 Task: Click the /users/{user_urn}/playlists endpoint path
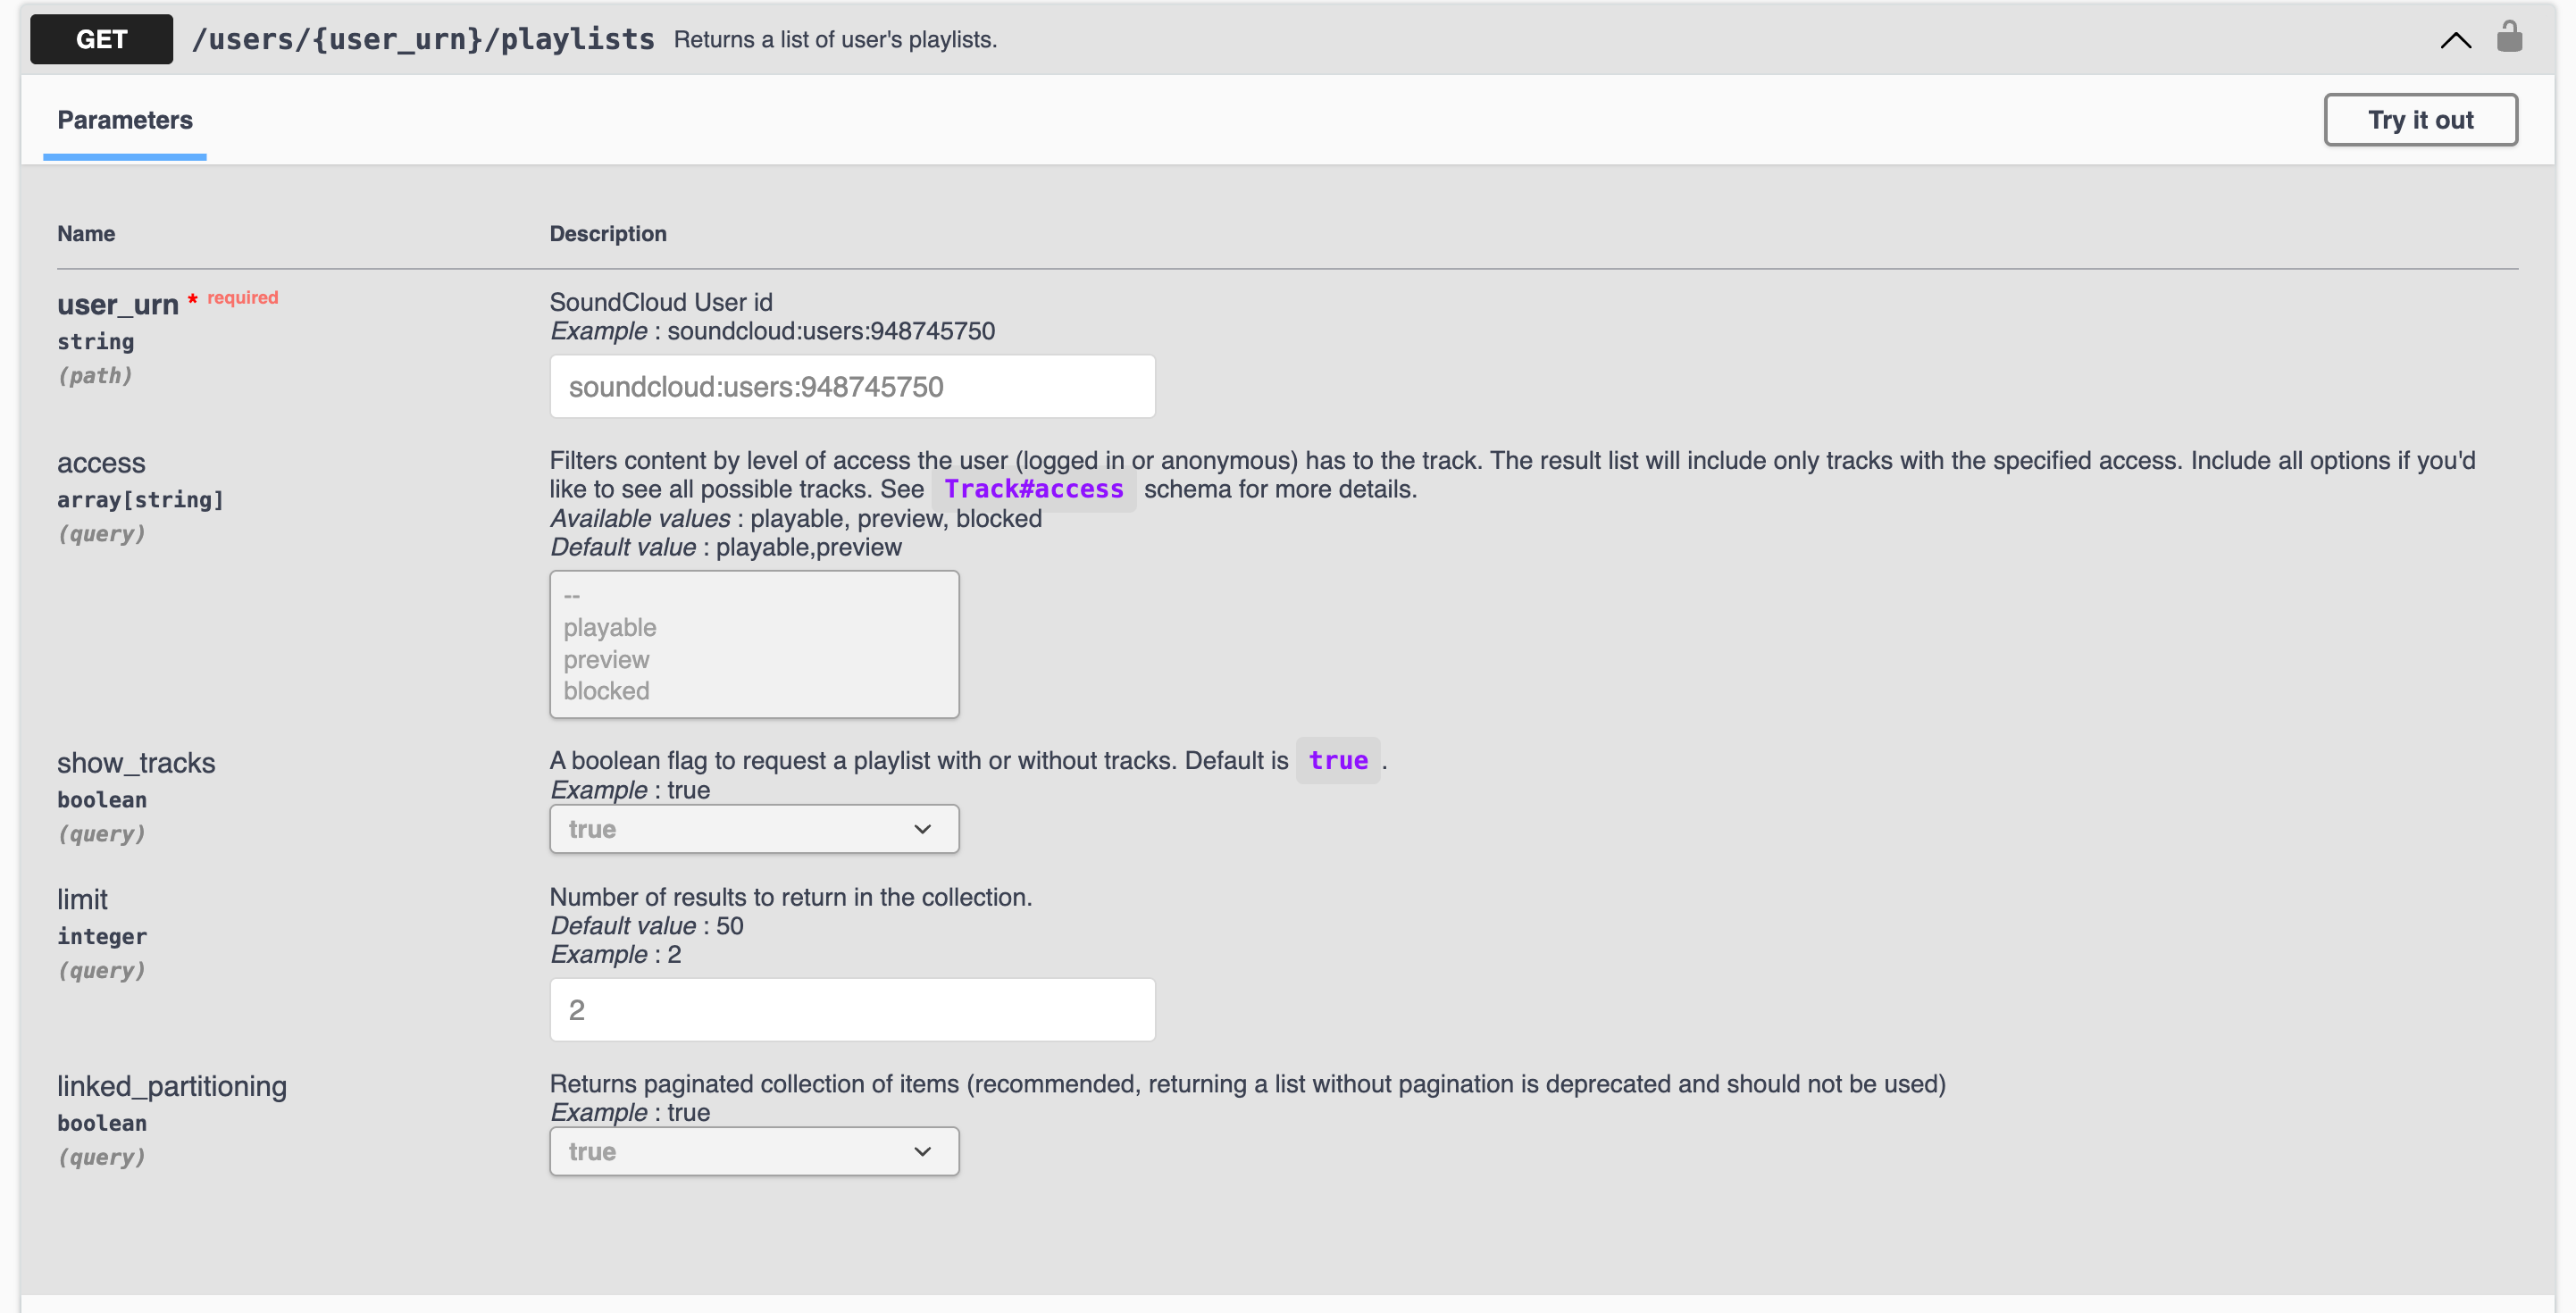point(423,39)
